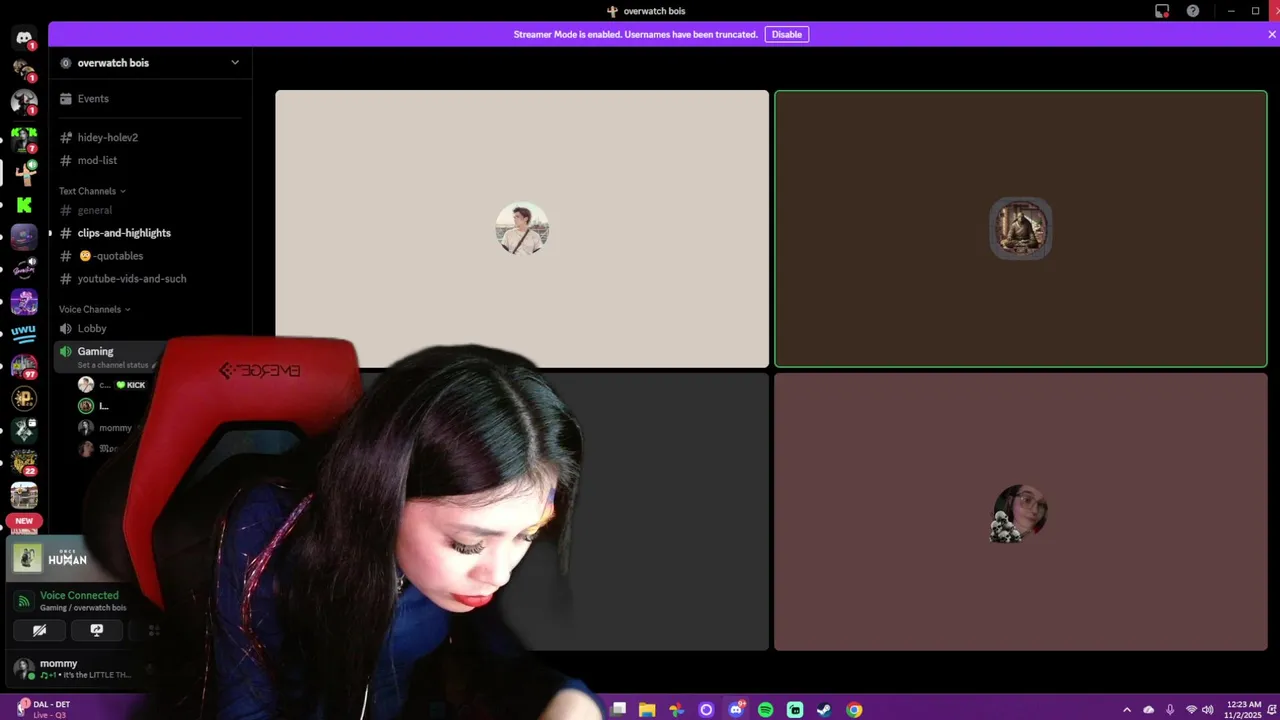The image size is (1280, 720).
Task: Open the clock and date in taskbar
Action: pos(1243,709)
